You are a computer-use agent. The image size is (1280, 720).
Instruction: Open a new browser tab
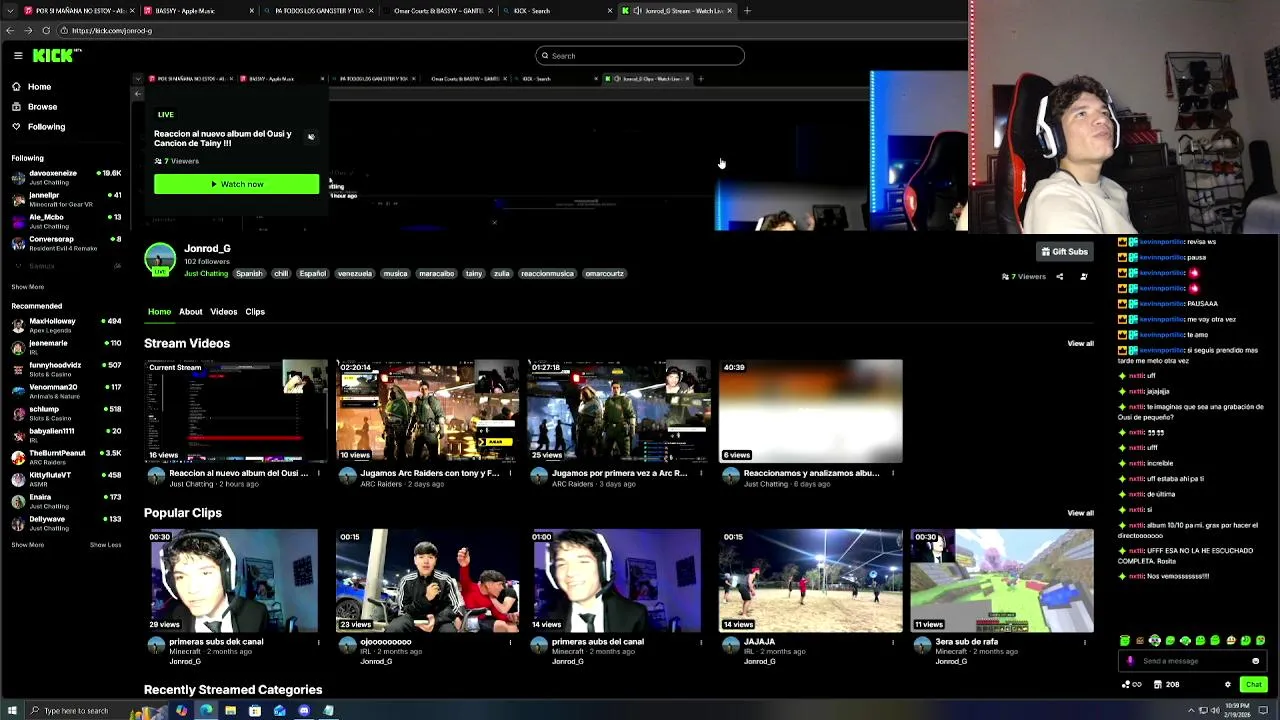(747, 11)
